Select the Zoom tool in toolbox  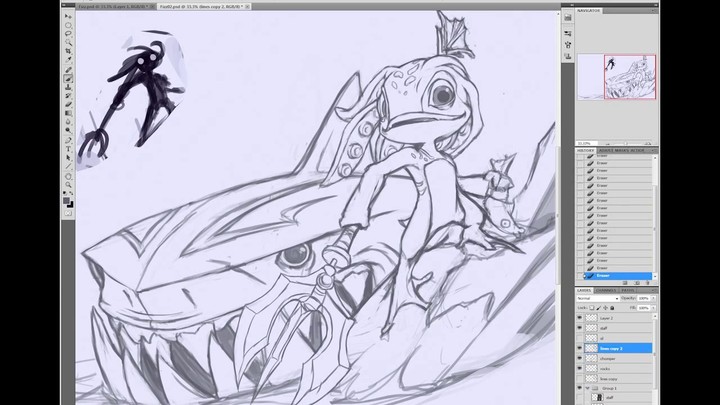click(68, 185)
